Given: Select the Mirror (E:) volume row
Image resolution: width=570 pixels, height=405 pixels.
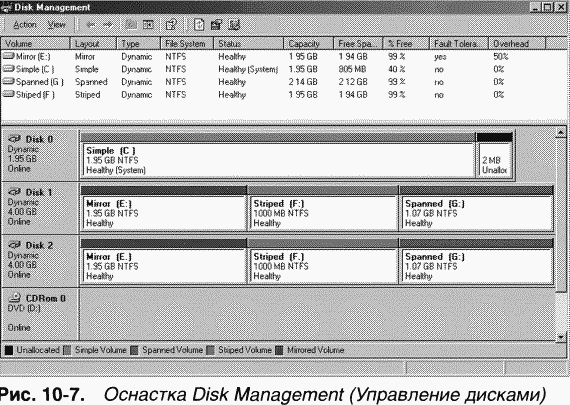Looking at the screenshot, I should tap(284, 56).
